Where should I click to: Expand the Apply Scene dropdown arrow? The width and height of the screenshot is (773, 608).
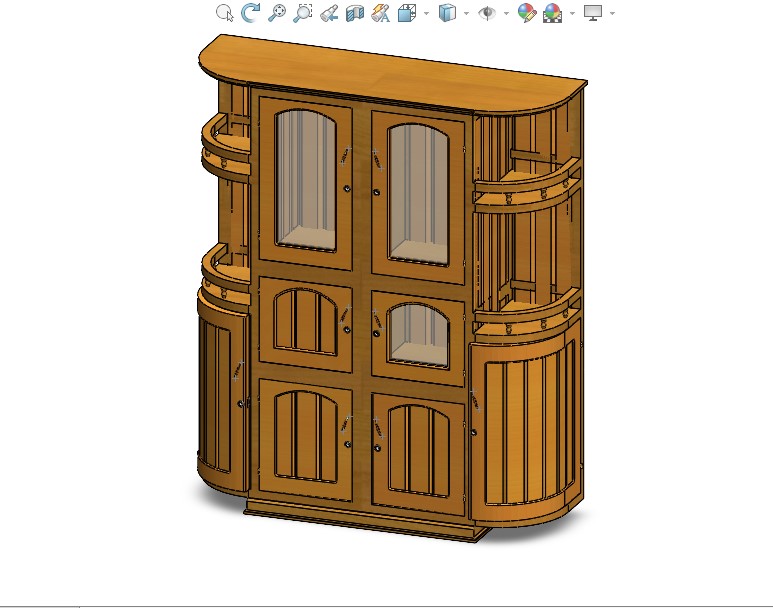click(x=572, y=13)
